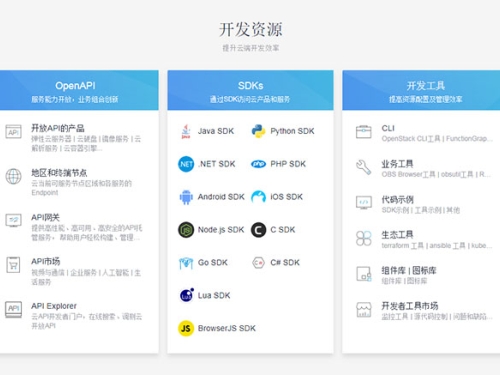Follow the iOS SDK link
The width and height of the screenshot is (500, 375).
tap(286, 197)
